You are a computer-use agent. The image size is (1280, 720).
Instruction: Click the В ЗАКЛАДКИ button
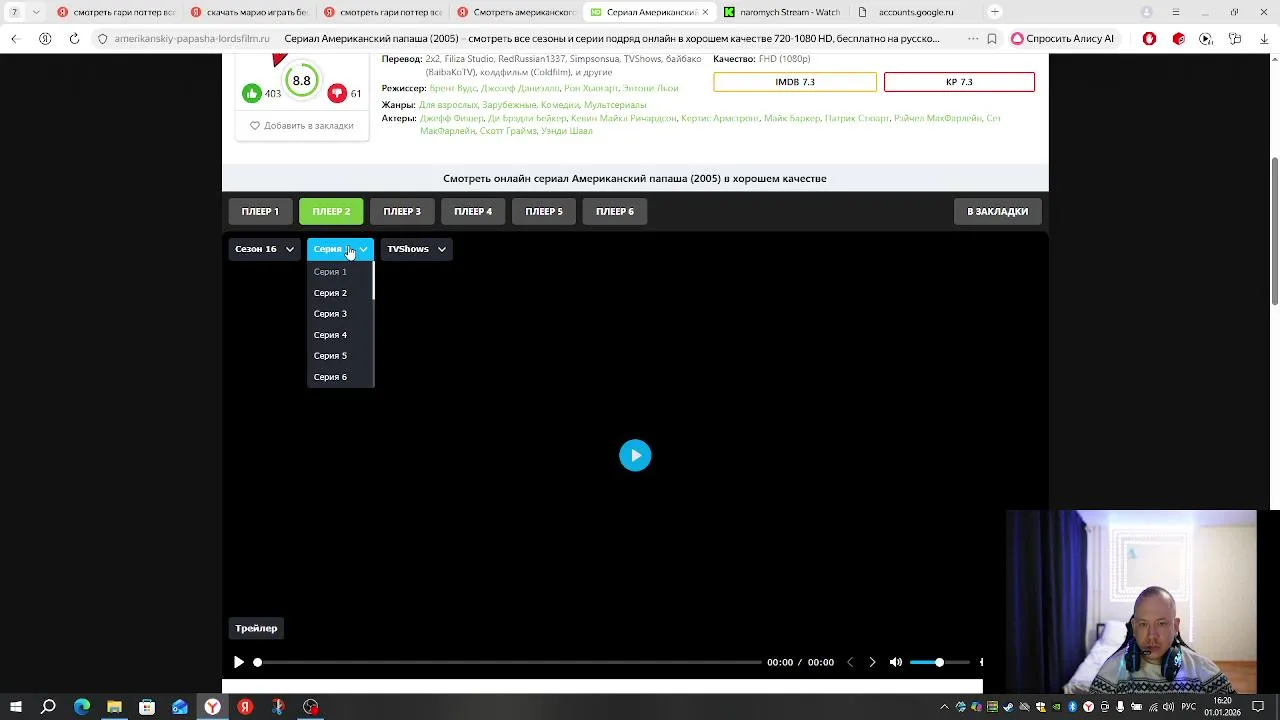coord(997,211)
